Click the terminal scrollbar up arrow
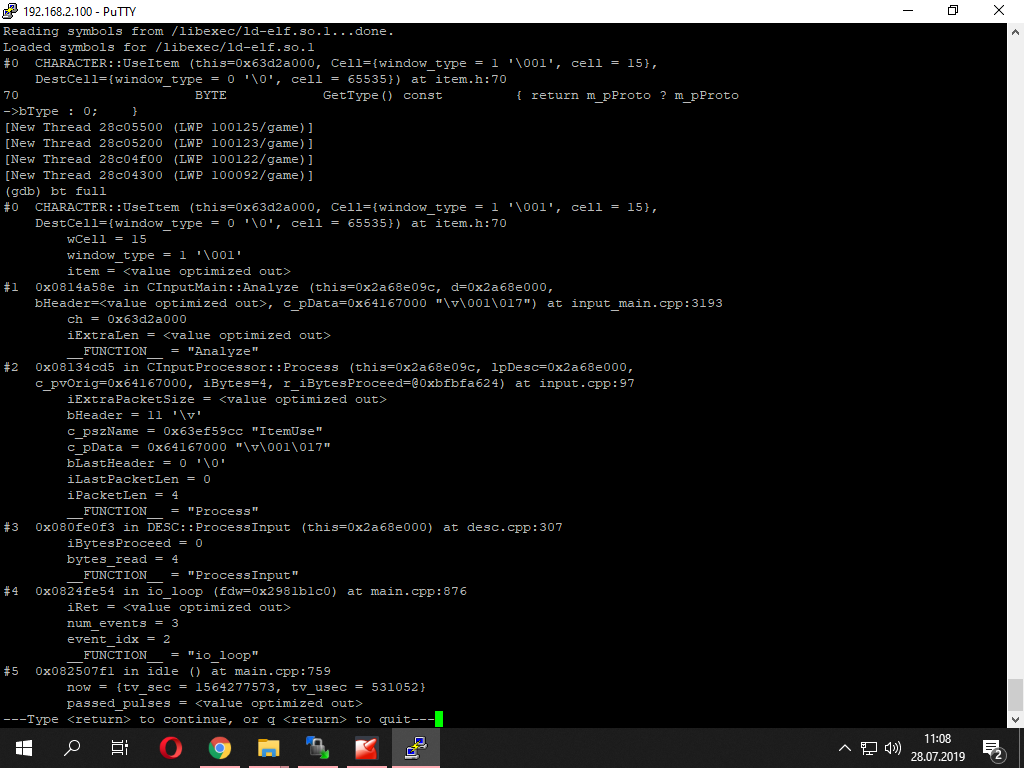The image size is (1024, 768). (x=1015, y=31)
